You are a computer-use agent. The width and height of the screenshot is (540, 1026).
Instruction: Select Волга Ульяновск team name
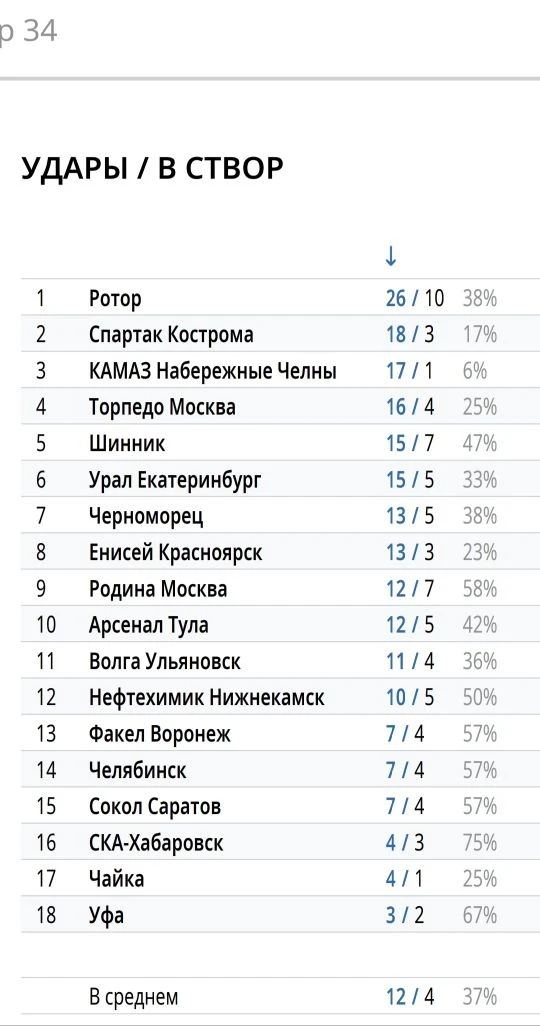click(x=164, y=662)
